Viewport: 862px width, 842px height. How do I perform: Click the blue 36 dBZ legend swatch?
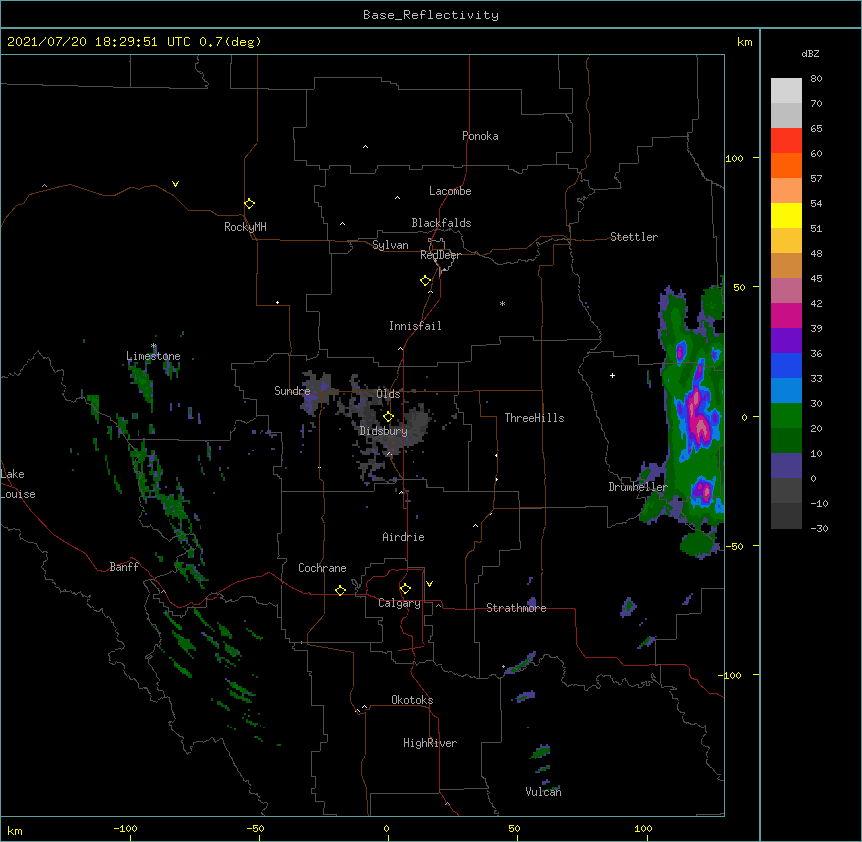(786, 365)
